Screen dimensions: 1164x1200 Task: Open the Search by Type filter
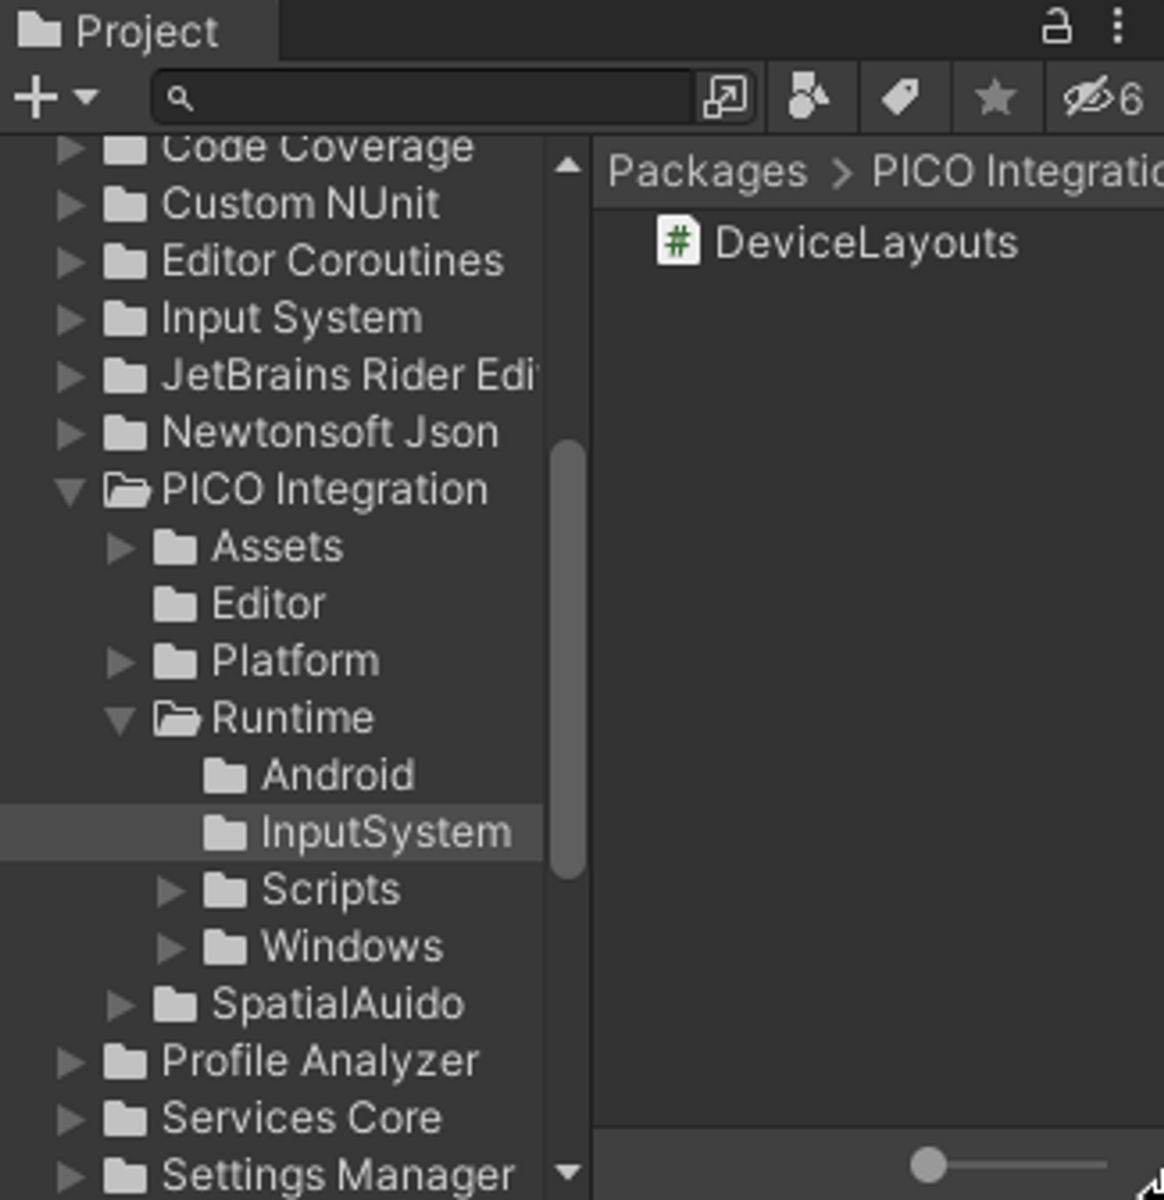(x=808, y=97)
